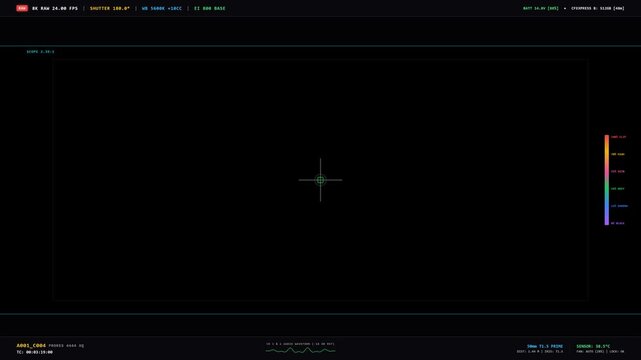Click the 50mm T1.5 PRIME lens readout
Viewport: 641px width, 360px height.
545,346
